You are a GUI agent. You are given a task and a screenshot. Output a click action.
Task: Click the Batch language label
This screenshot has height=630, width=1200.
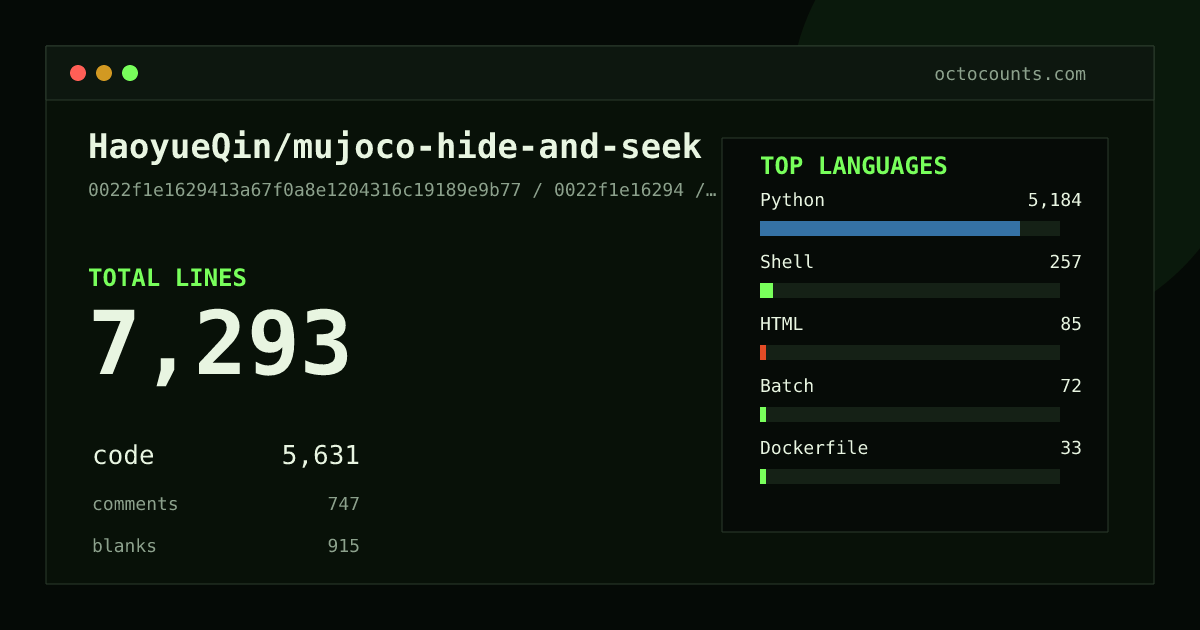click(787, 386)
